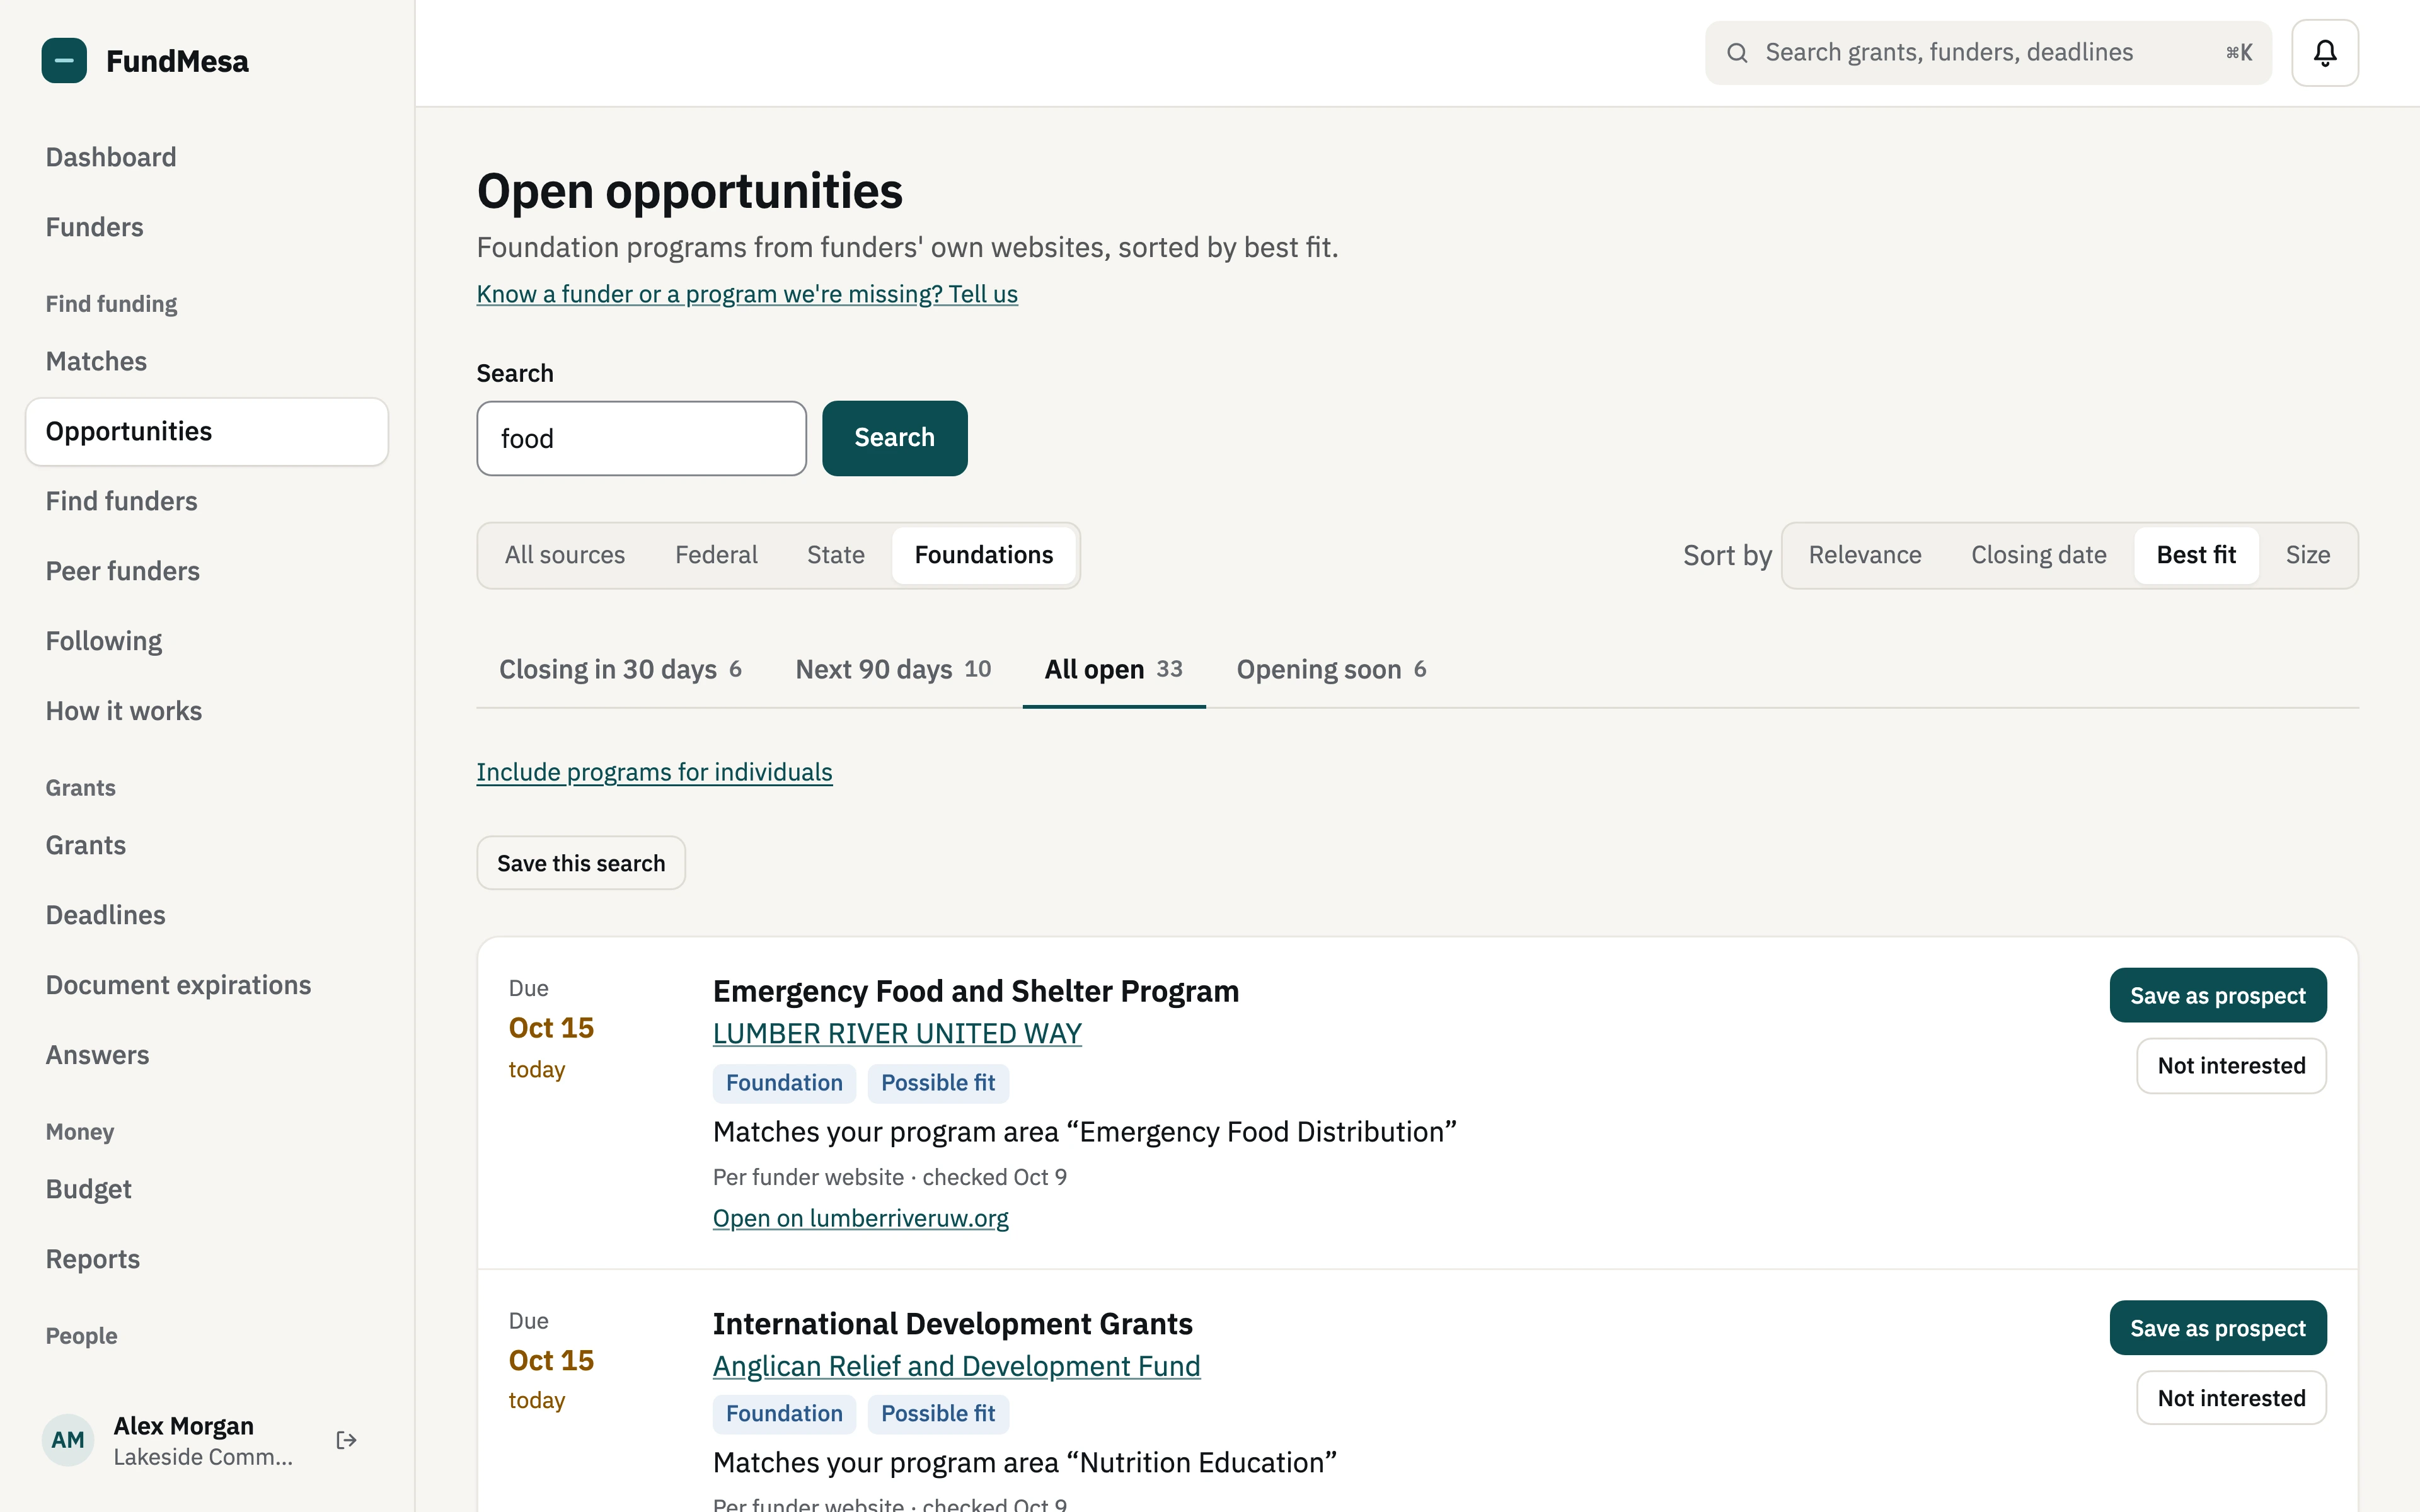Switch to Opening soon tab

tap(1331, 669)
